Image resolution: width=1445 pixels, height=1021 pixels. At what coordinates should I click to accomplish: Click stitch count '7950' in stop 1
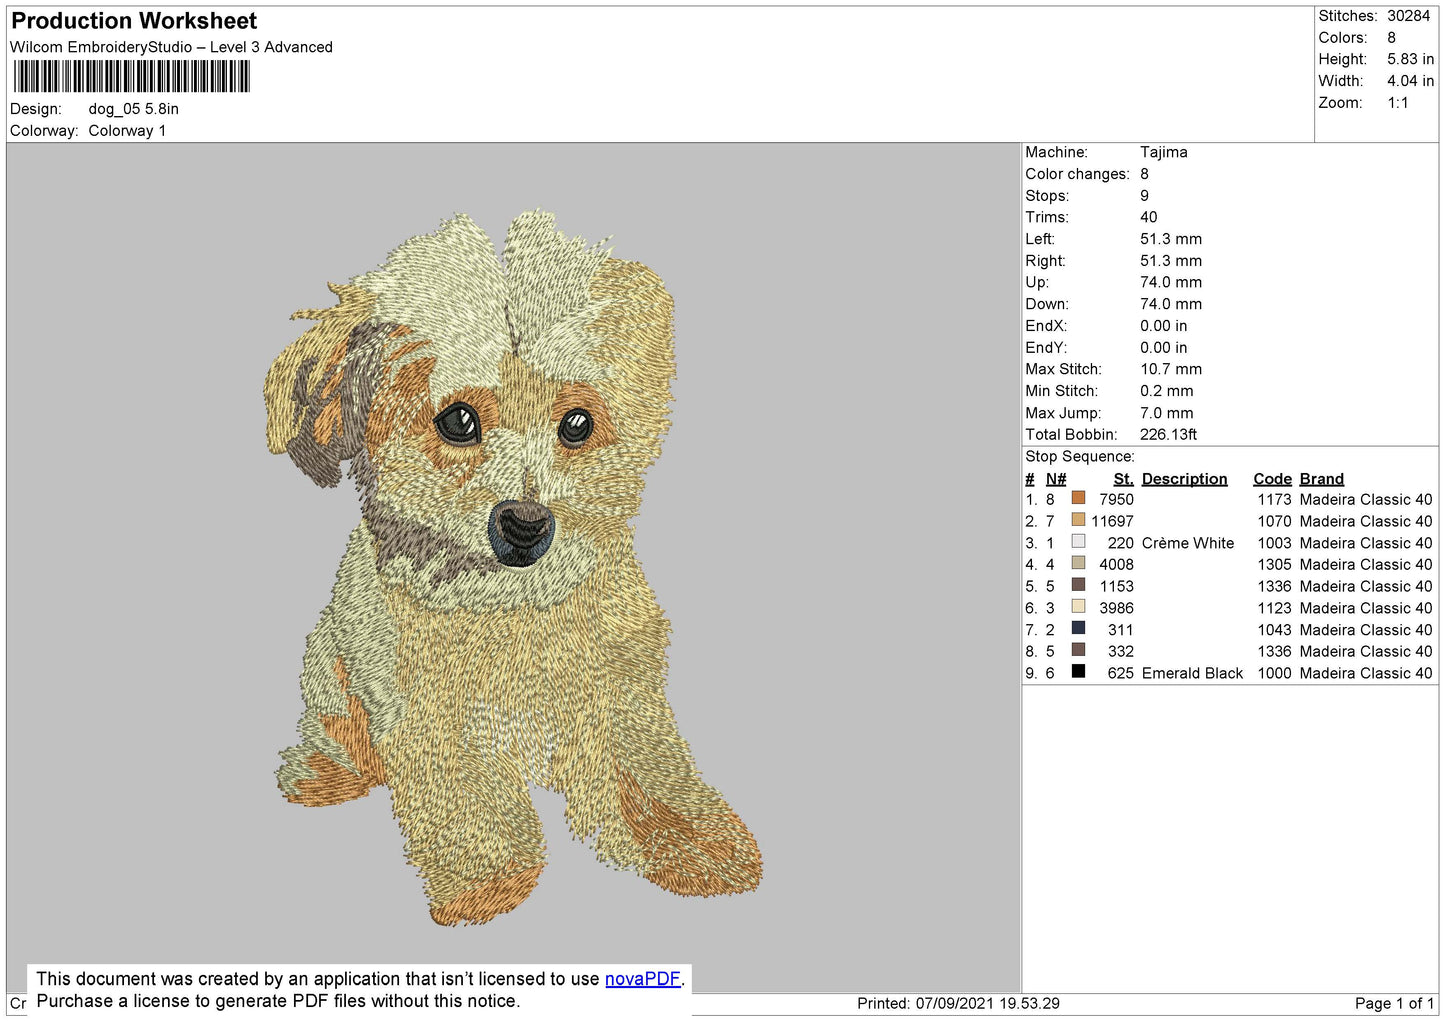pyautogui.click(x=1116, y=500)
